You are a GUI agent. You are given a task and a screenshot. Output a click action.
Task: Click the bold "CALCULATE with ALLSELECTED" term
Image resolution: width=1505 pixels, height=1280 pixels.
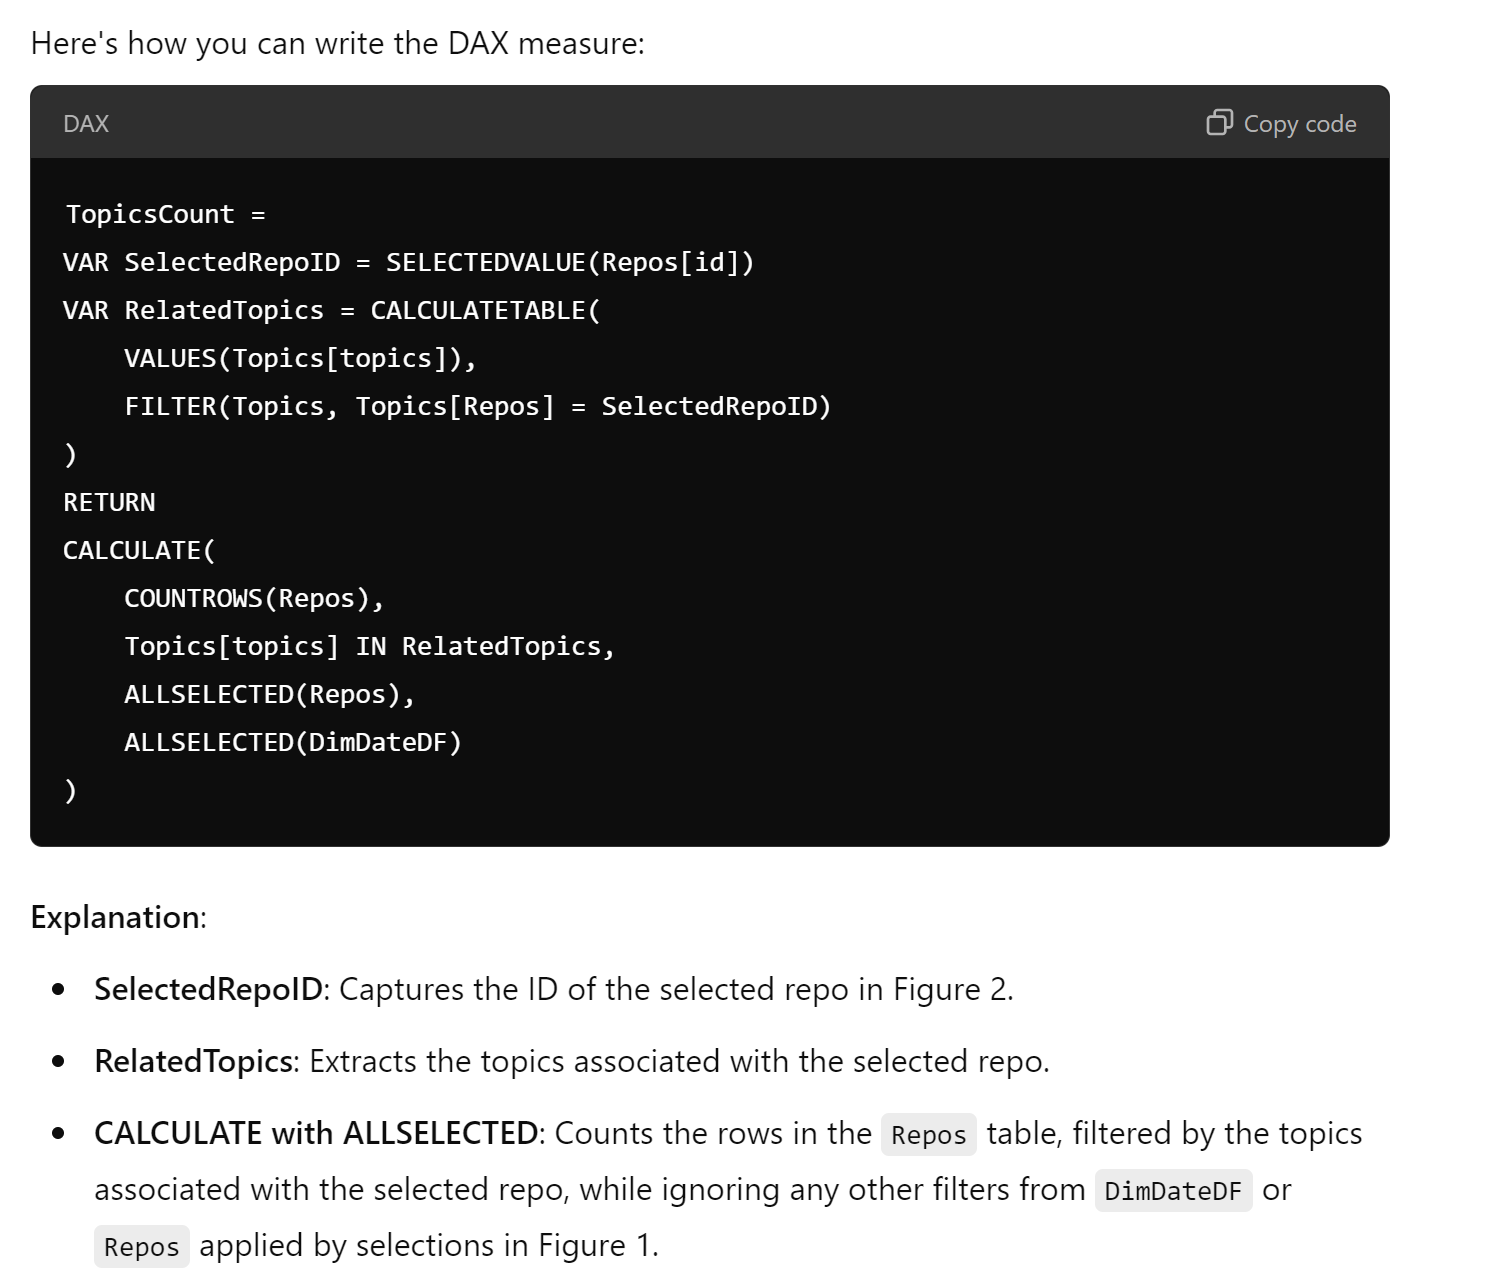pyautogui.click(x=316, y=1133)
